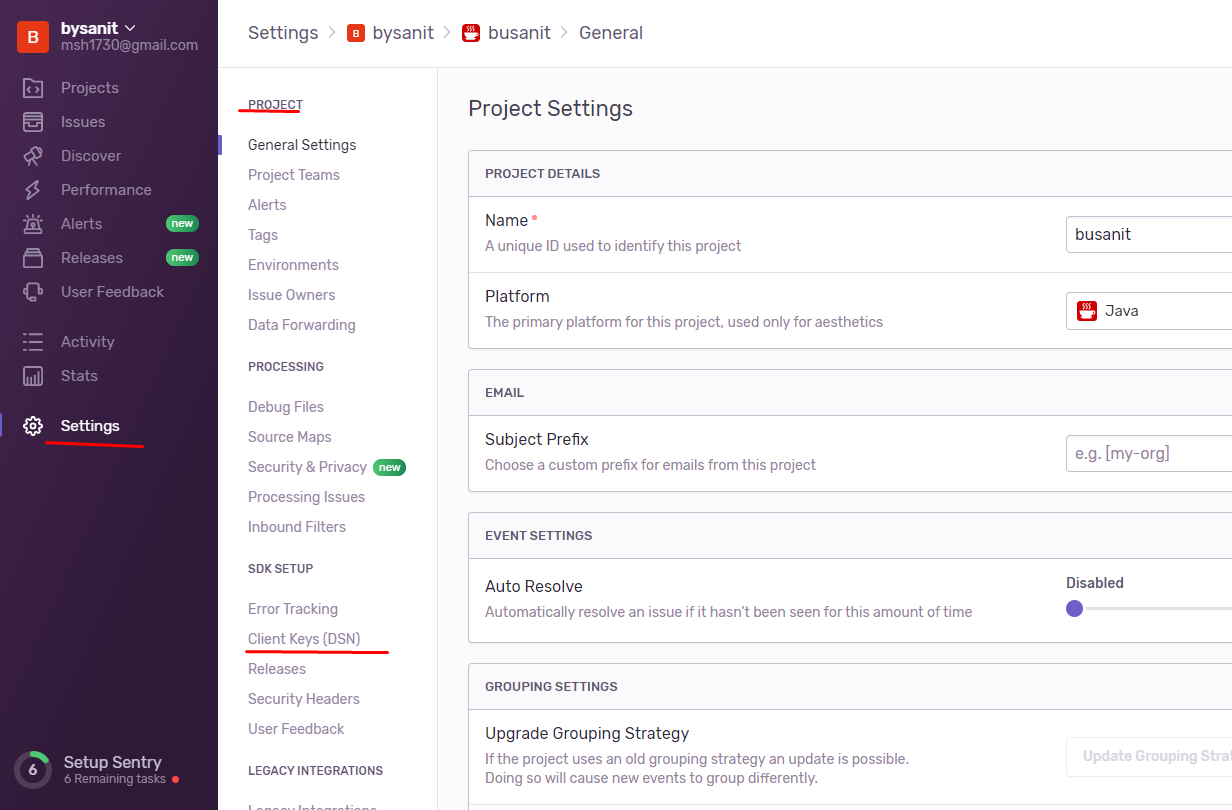This screenshot has height=810, width=1232.
Task: Open Project Teams settings
Action: tap(294, 175)
